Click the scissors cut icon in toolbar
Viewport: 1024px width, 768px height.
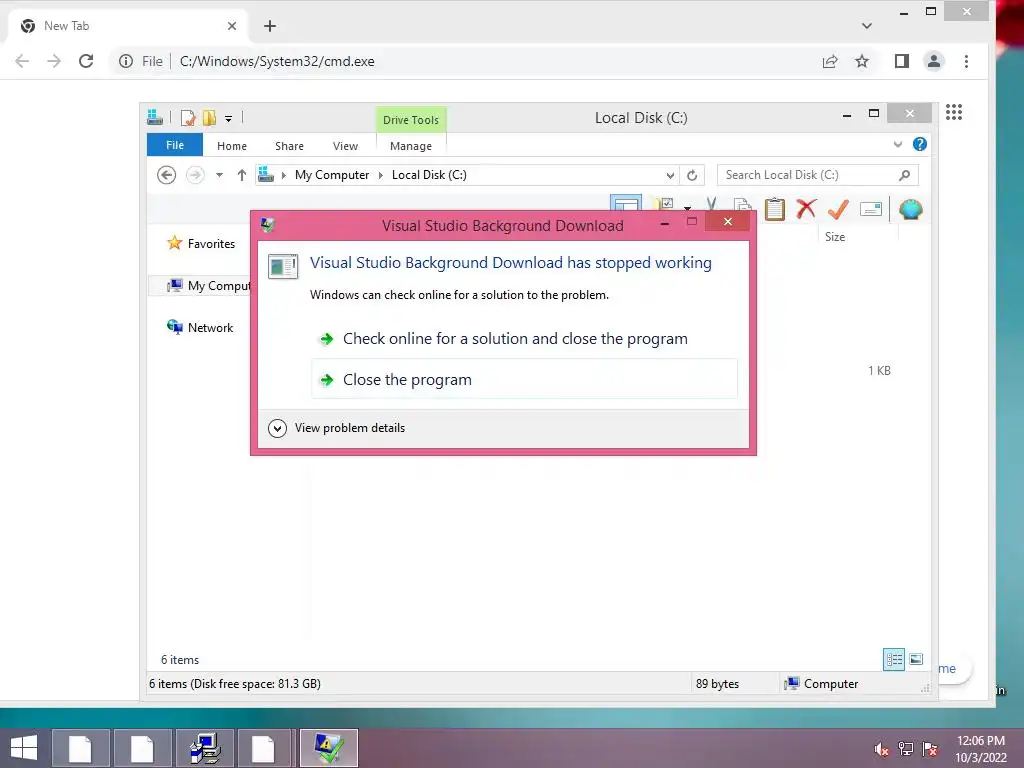tap(711, 203)
